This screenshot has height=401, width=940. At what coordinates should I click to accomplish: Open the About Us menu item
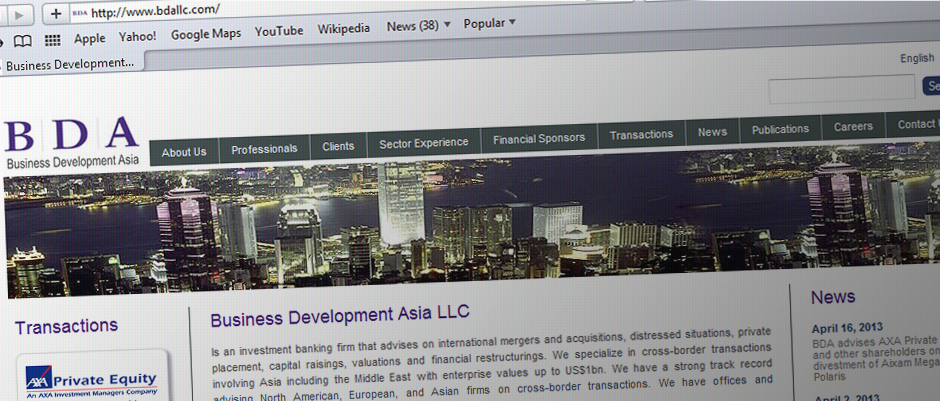(183, 152)
